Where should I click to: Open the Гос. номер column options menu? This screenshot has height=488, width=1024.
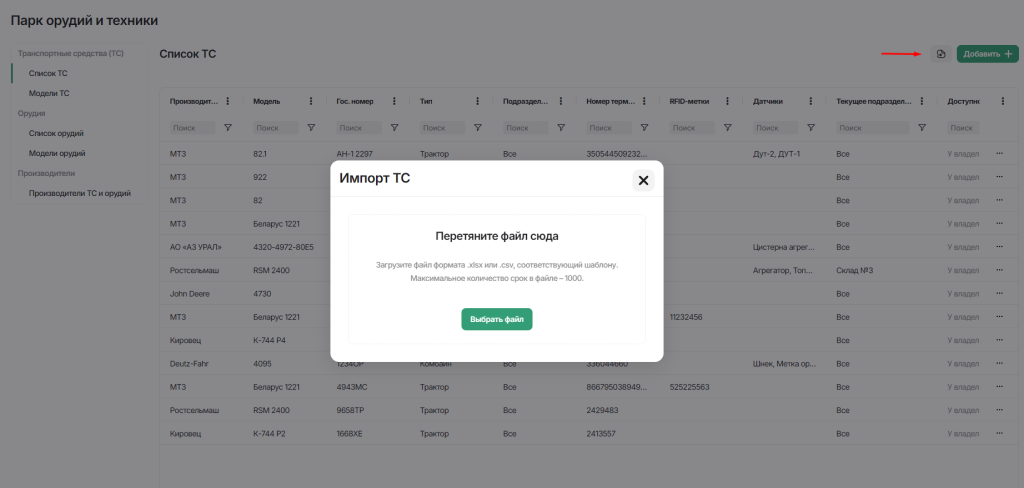pos(395,101)
